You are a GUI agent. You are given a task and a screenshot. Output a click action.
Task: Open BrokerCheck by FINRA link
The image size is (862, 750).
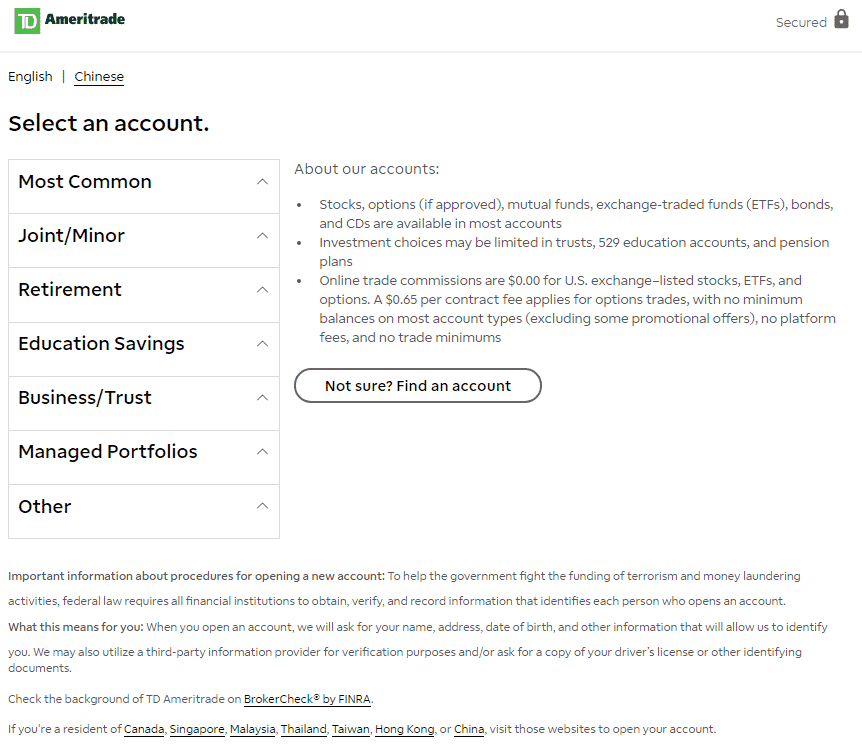coord(307,699)
